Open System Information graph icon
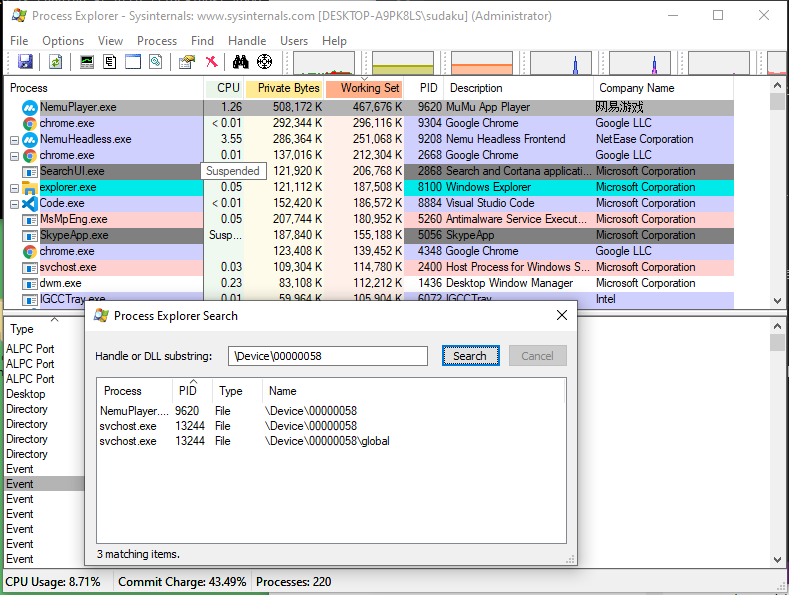The width and height of the screenshot is (789, 595). pos(87,62)
